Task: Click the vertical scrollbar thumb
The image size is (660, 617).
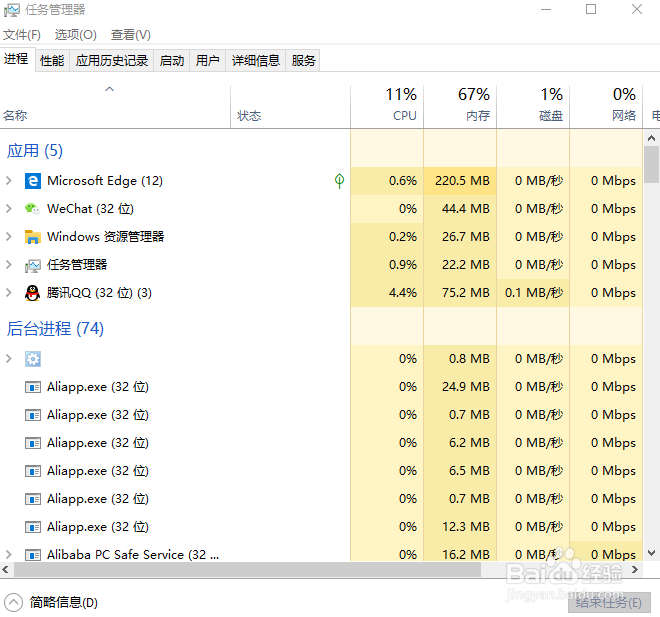Action: click(x=652, y=165)
